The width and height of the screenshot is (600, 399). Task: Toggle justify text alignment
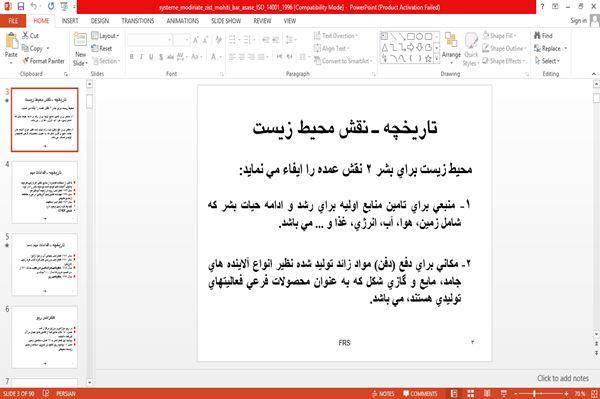click(x=261, y=57)
